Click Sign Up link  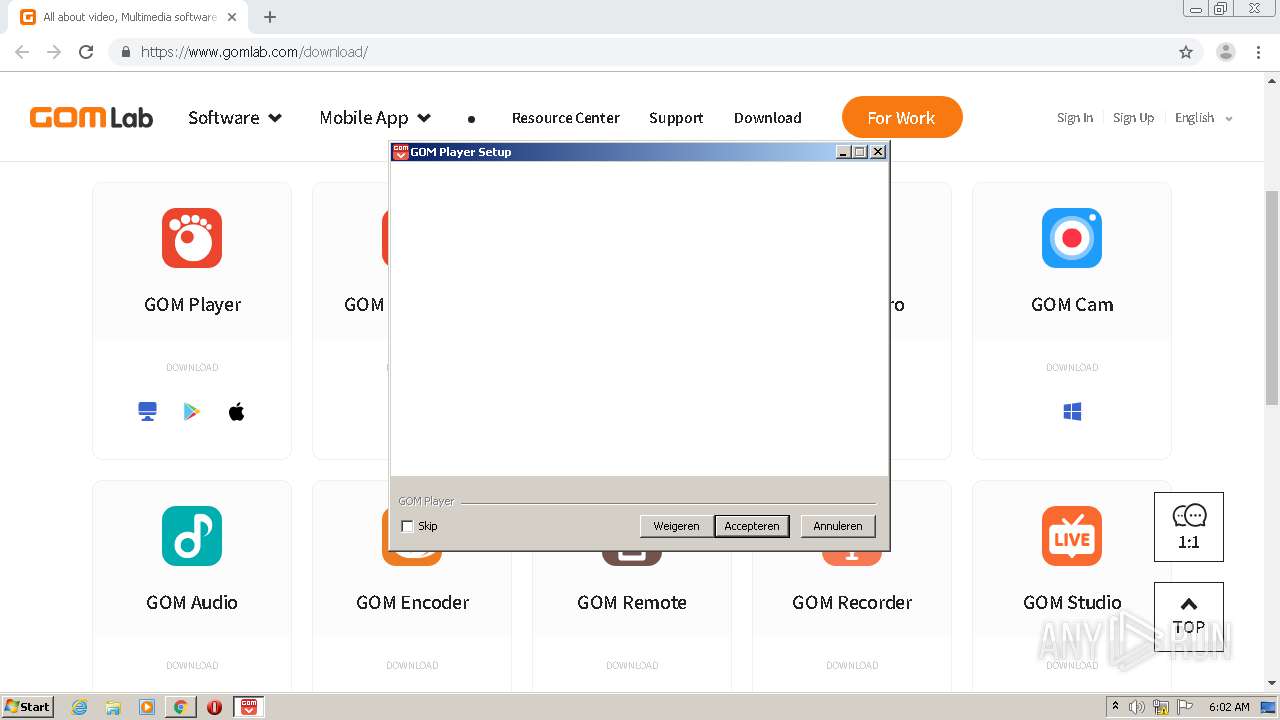1133,118
